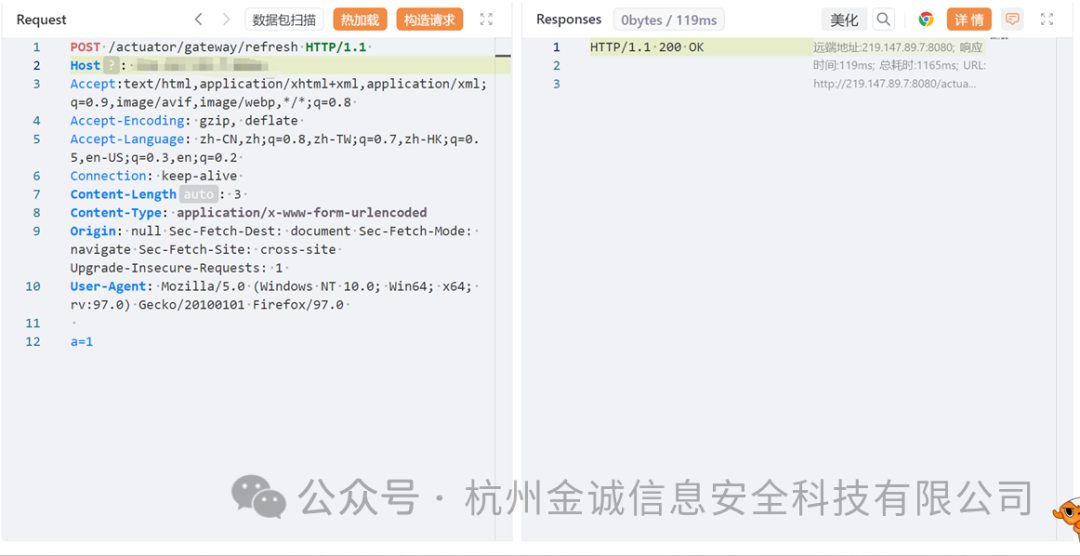Click the Request panel title
Screen dimensions: 1080x556
click(x=40, y=20)
